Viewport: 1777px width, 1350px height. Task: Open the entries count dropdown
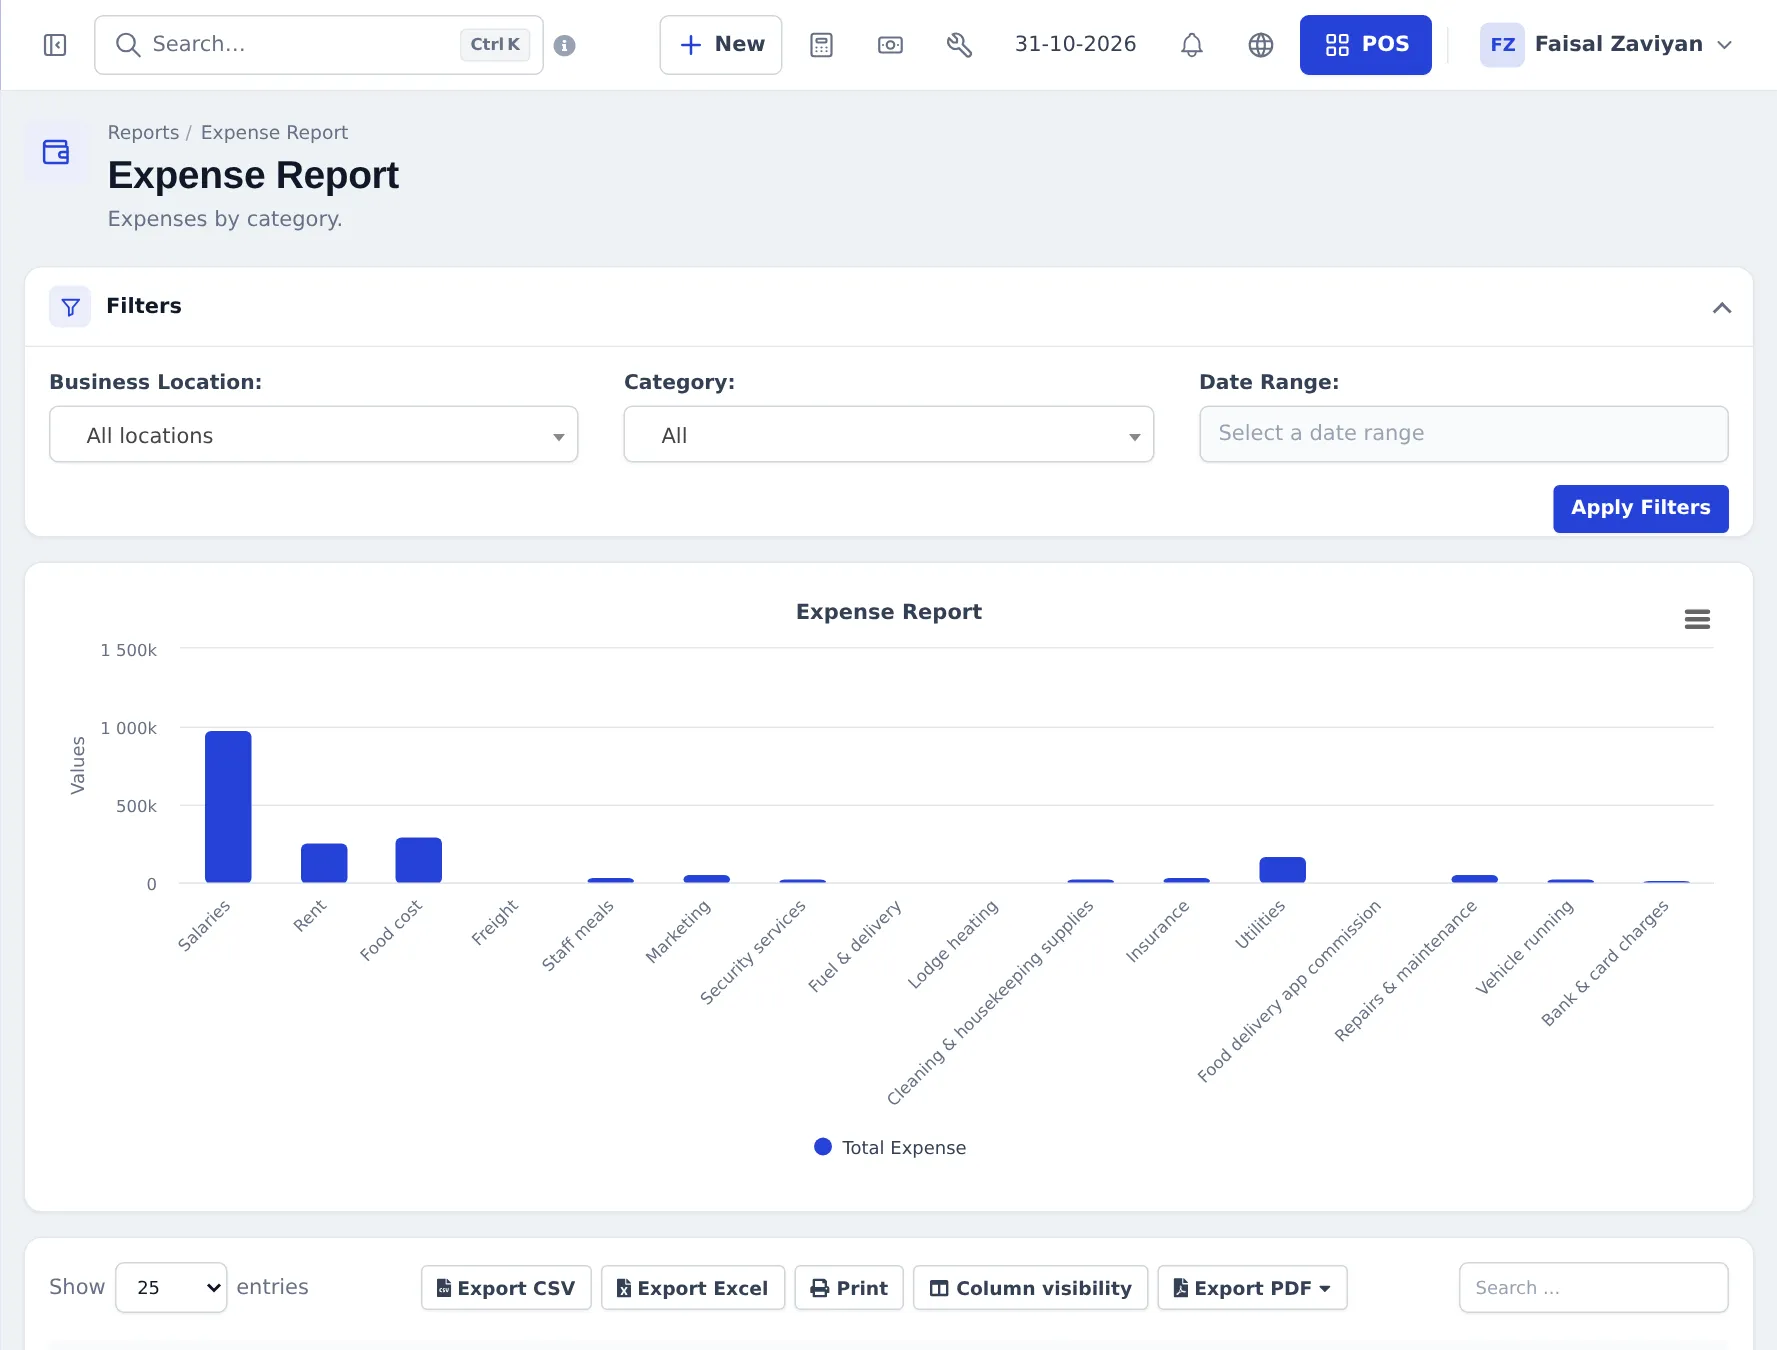[171, 1287]
